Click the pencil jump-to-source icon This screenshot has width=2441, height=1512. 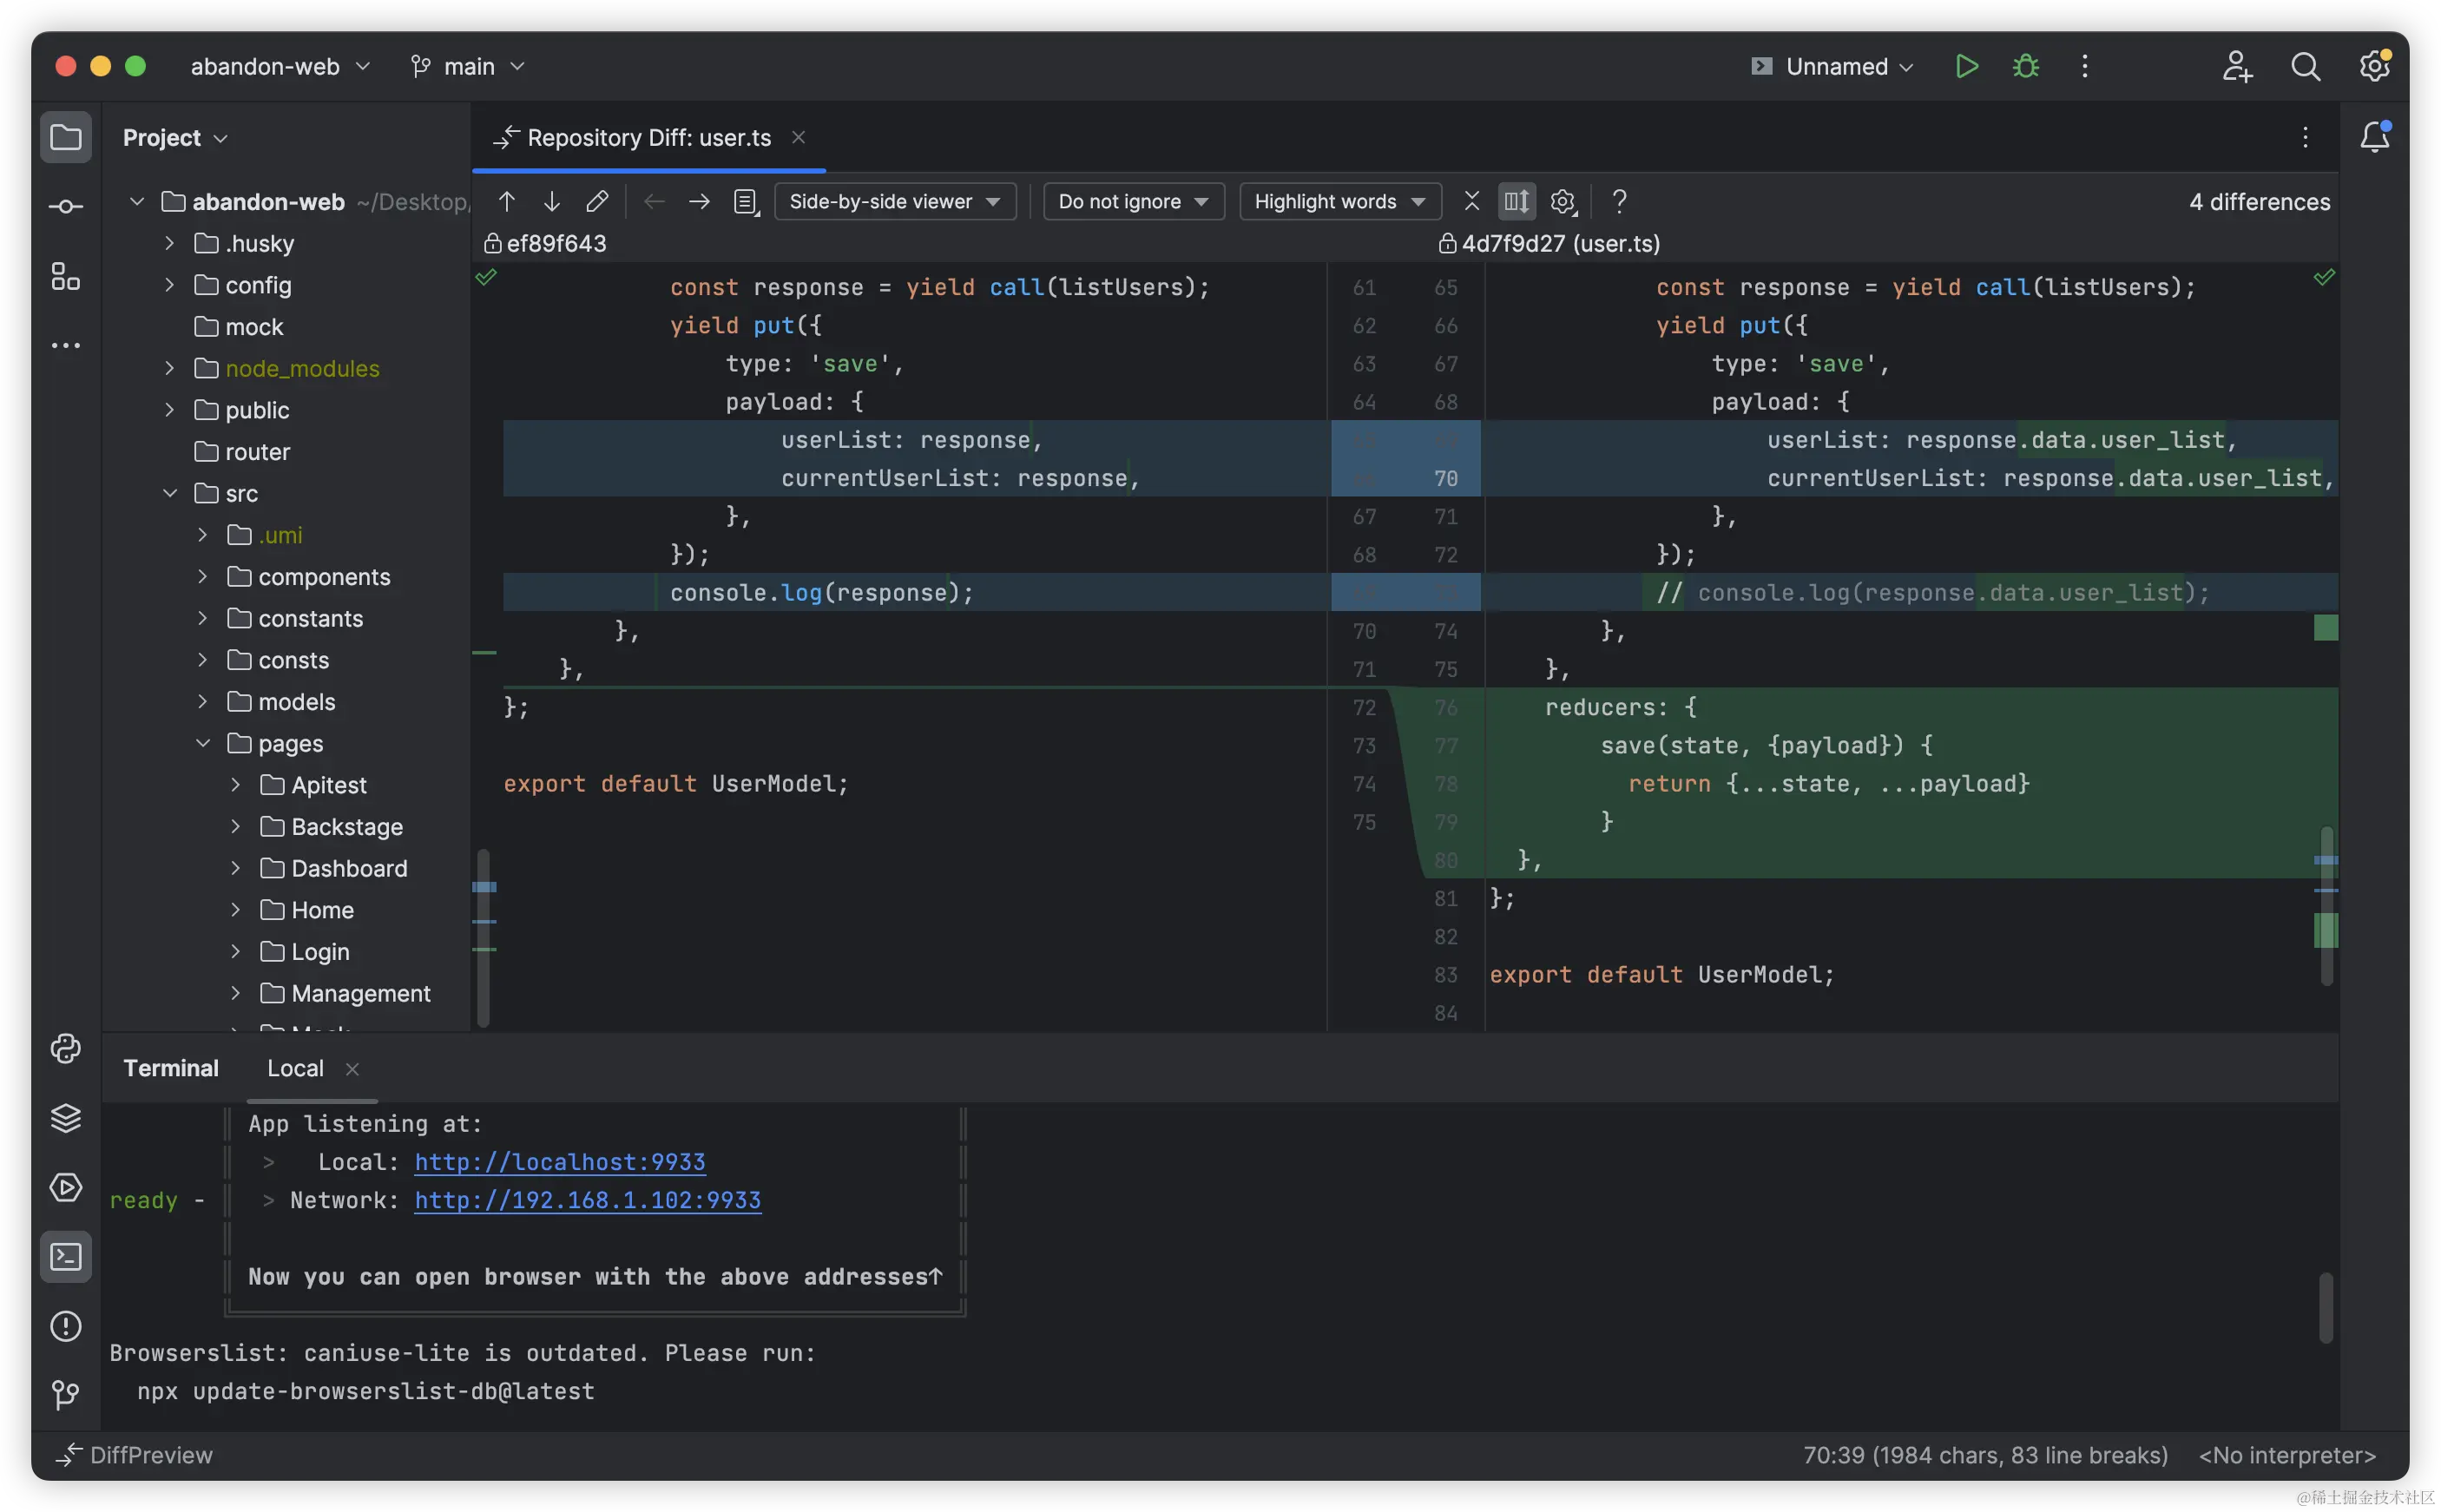[x=597, y=201]
